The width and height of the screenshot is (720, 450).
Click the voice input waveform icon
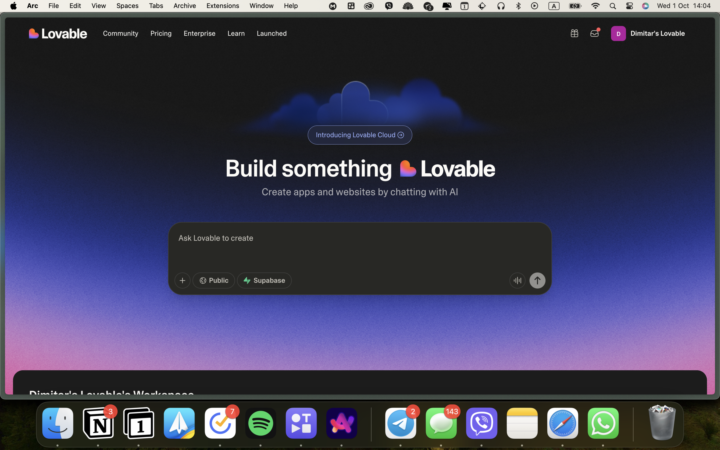[517, 281]
